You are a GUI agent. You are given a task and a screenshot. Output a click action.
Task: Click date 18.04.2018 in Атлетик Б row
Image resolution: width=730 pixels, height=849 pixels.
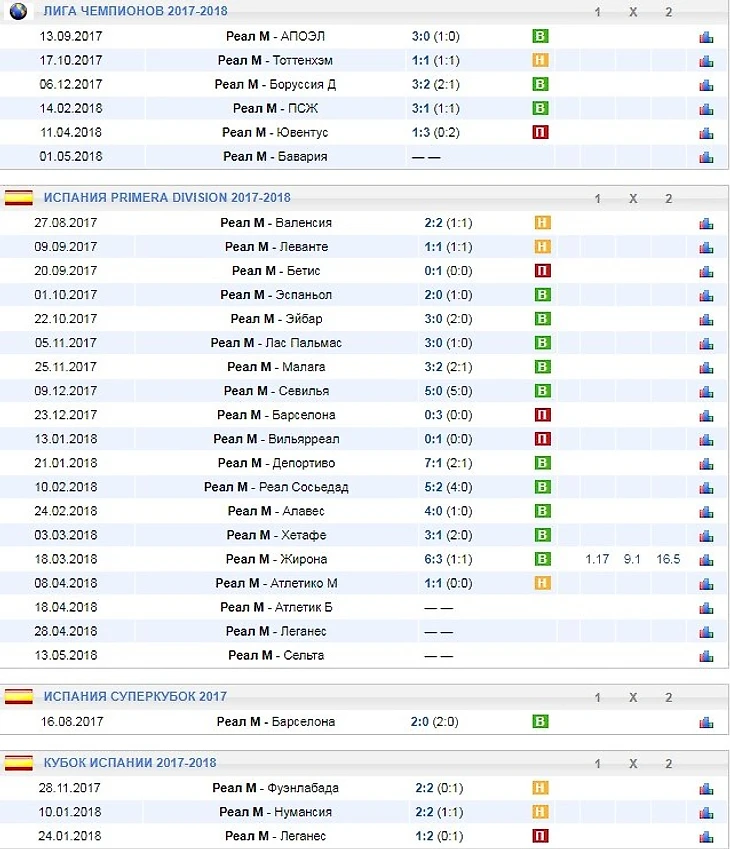coord(66,607)
